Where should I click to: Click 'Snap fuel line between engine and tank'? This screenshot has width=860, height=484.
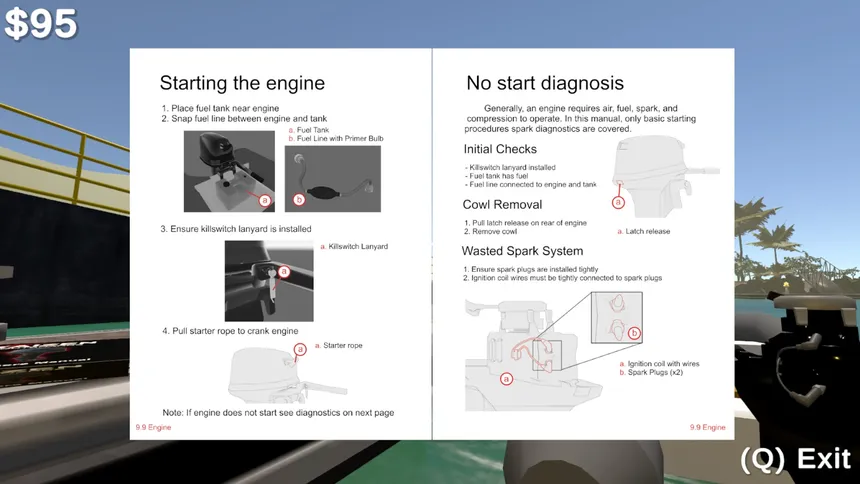[244, 119]
